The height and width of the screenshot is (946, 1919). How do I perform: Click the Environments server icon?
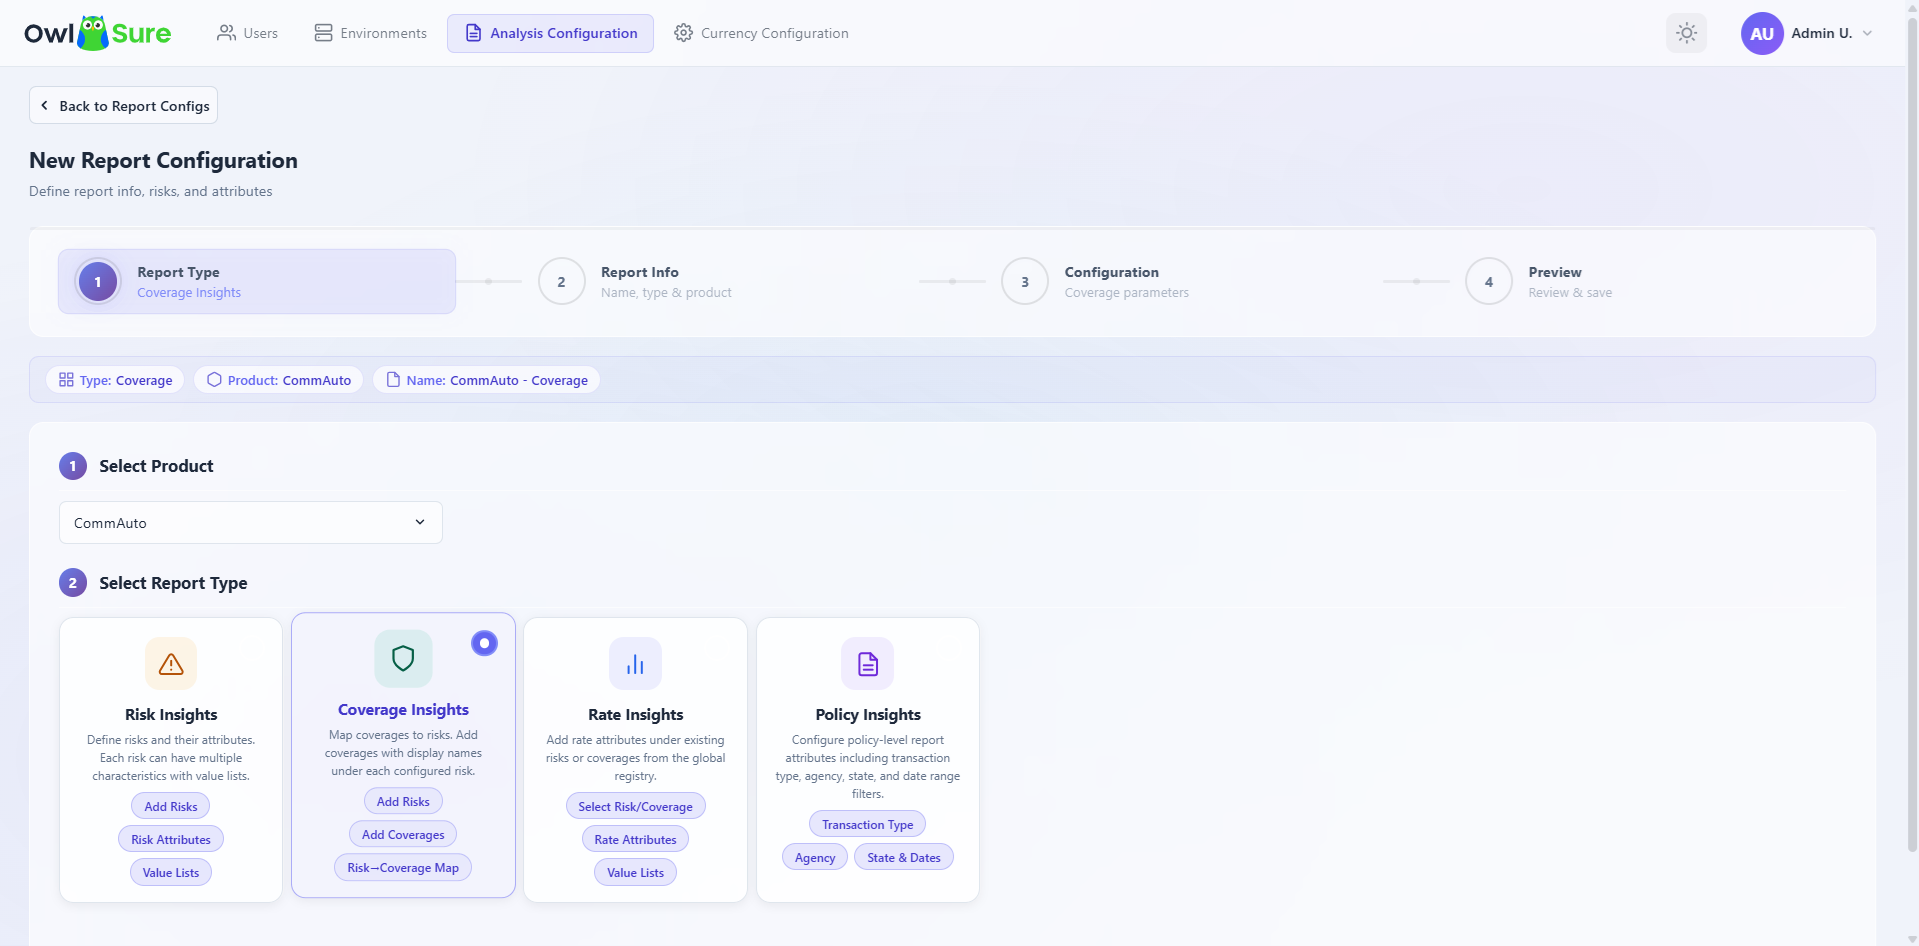tap(323, 33)
